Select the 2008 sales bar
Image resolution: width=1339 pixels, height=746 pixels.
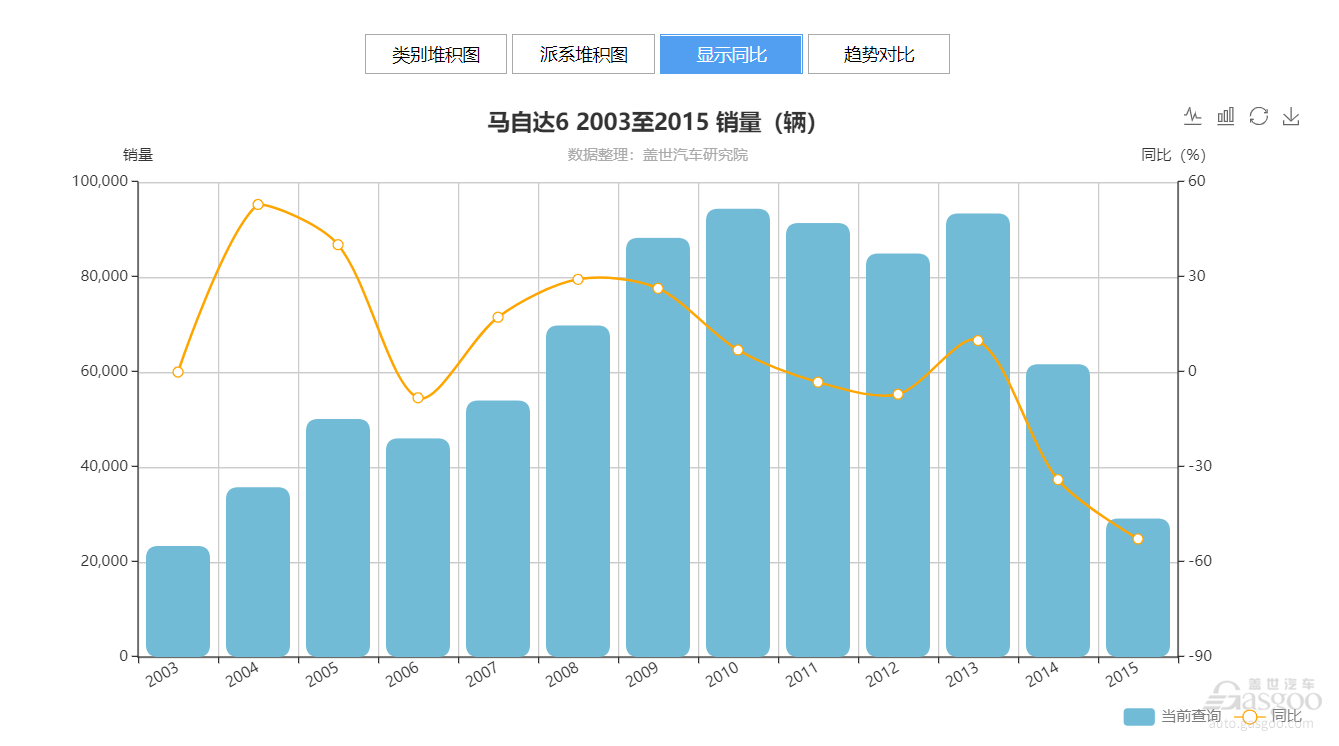coord(578,491)
